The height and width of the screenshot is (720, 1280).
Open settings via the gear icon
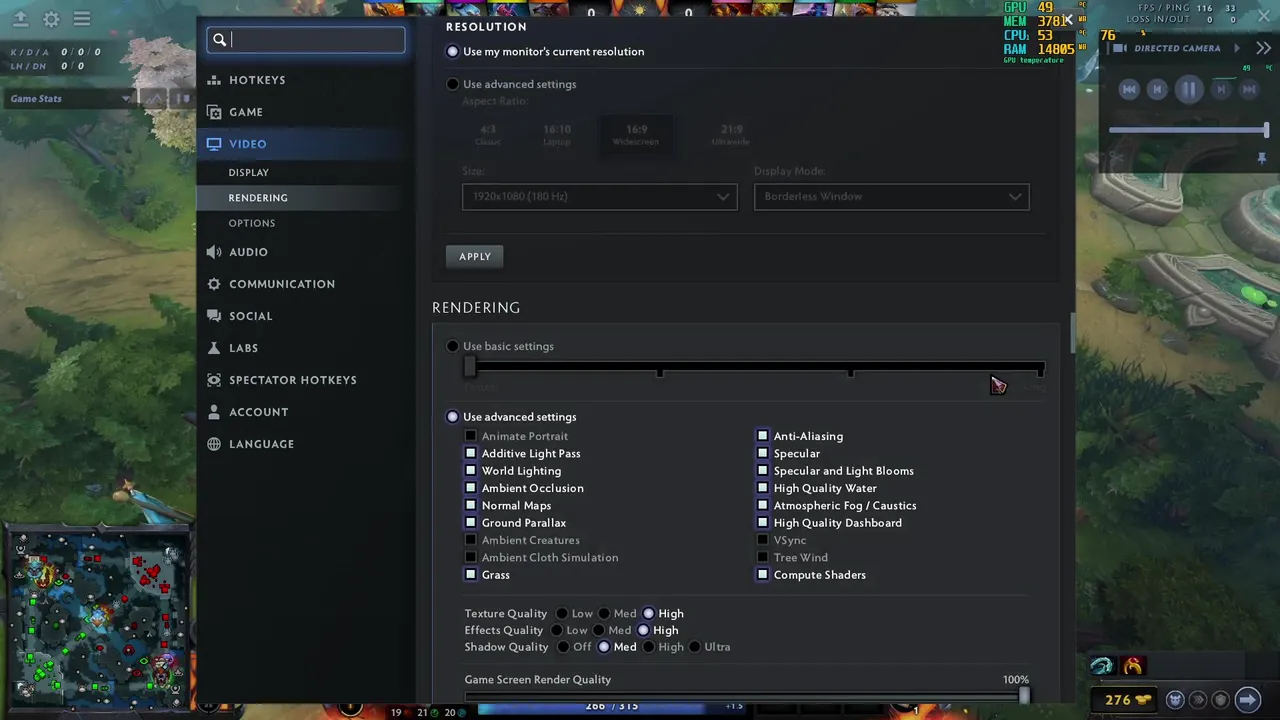point(51,19)
